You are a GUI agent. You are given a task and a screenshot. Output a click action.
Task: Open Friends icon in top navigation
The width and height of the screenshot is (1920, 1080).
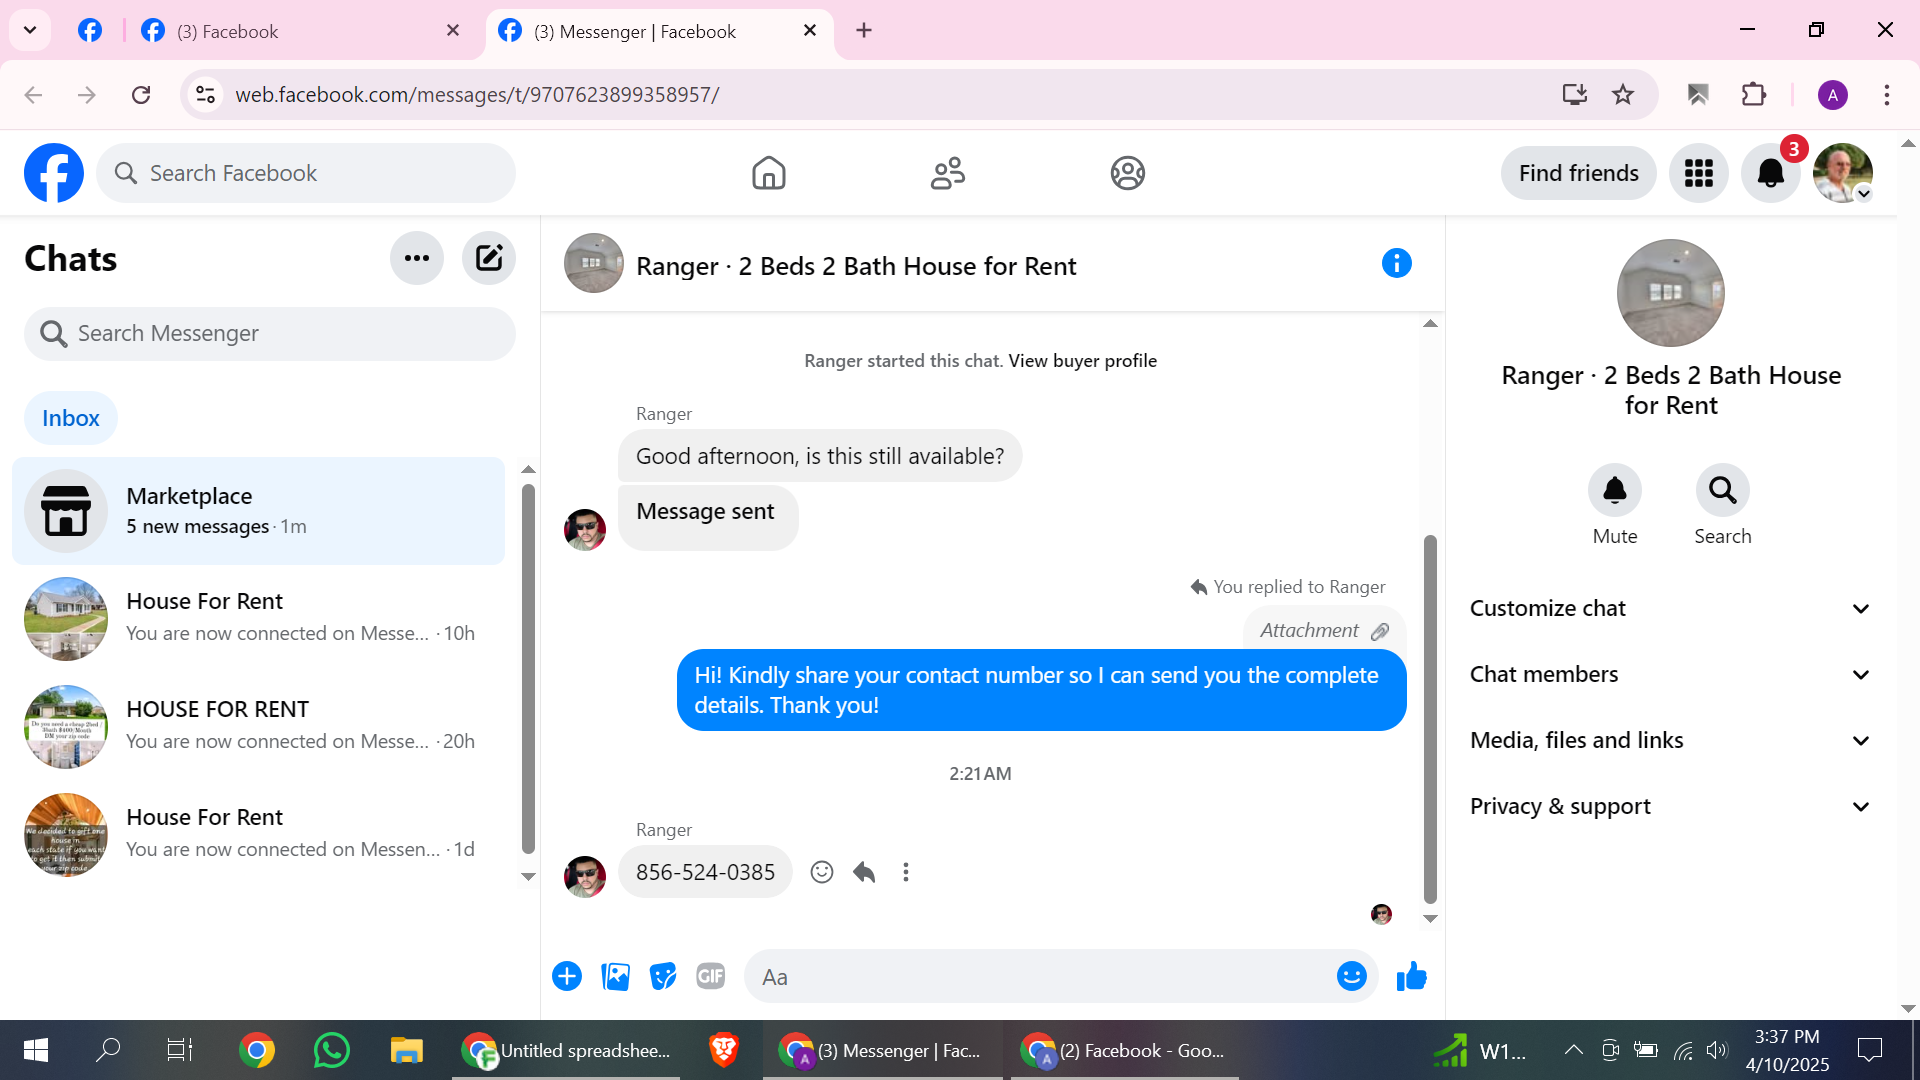coord(948,173)
